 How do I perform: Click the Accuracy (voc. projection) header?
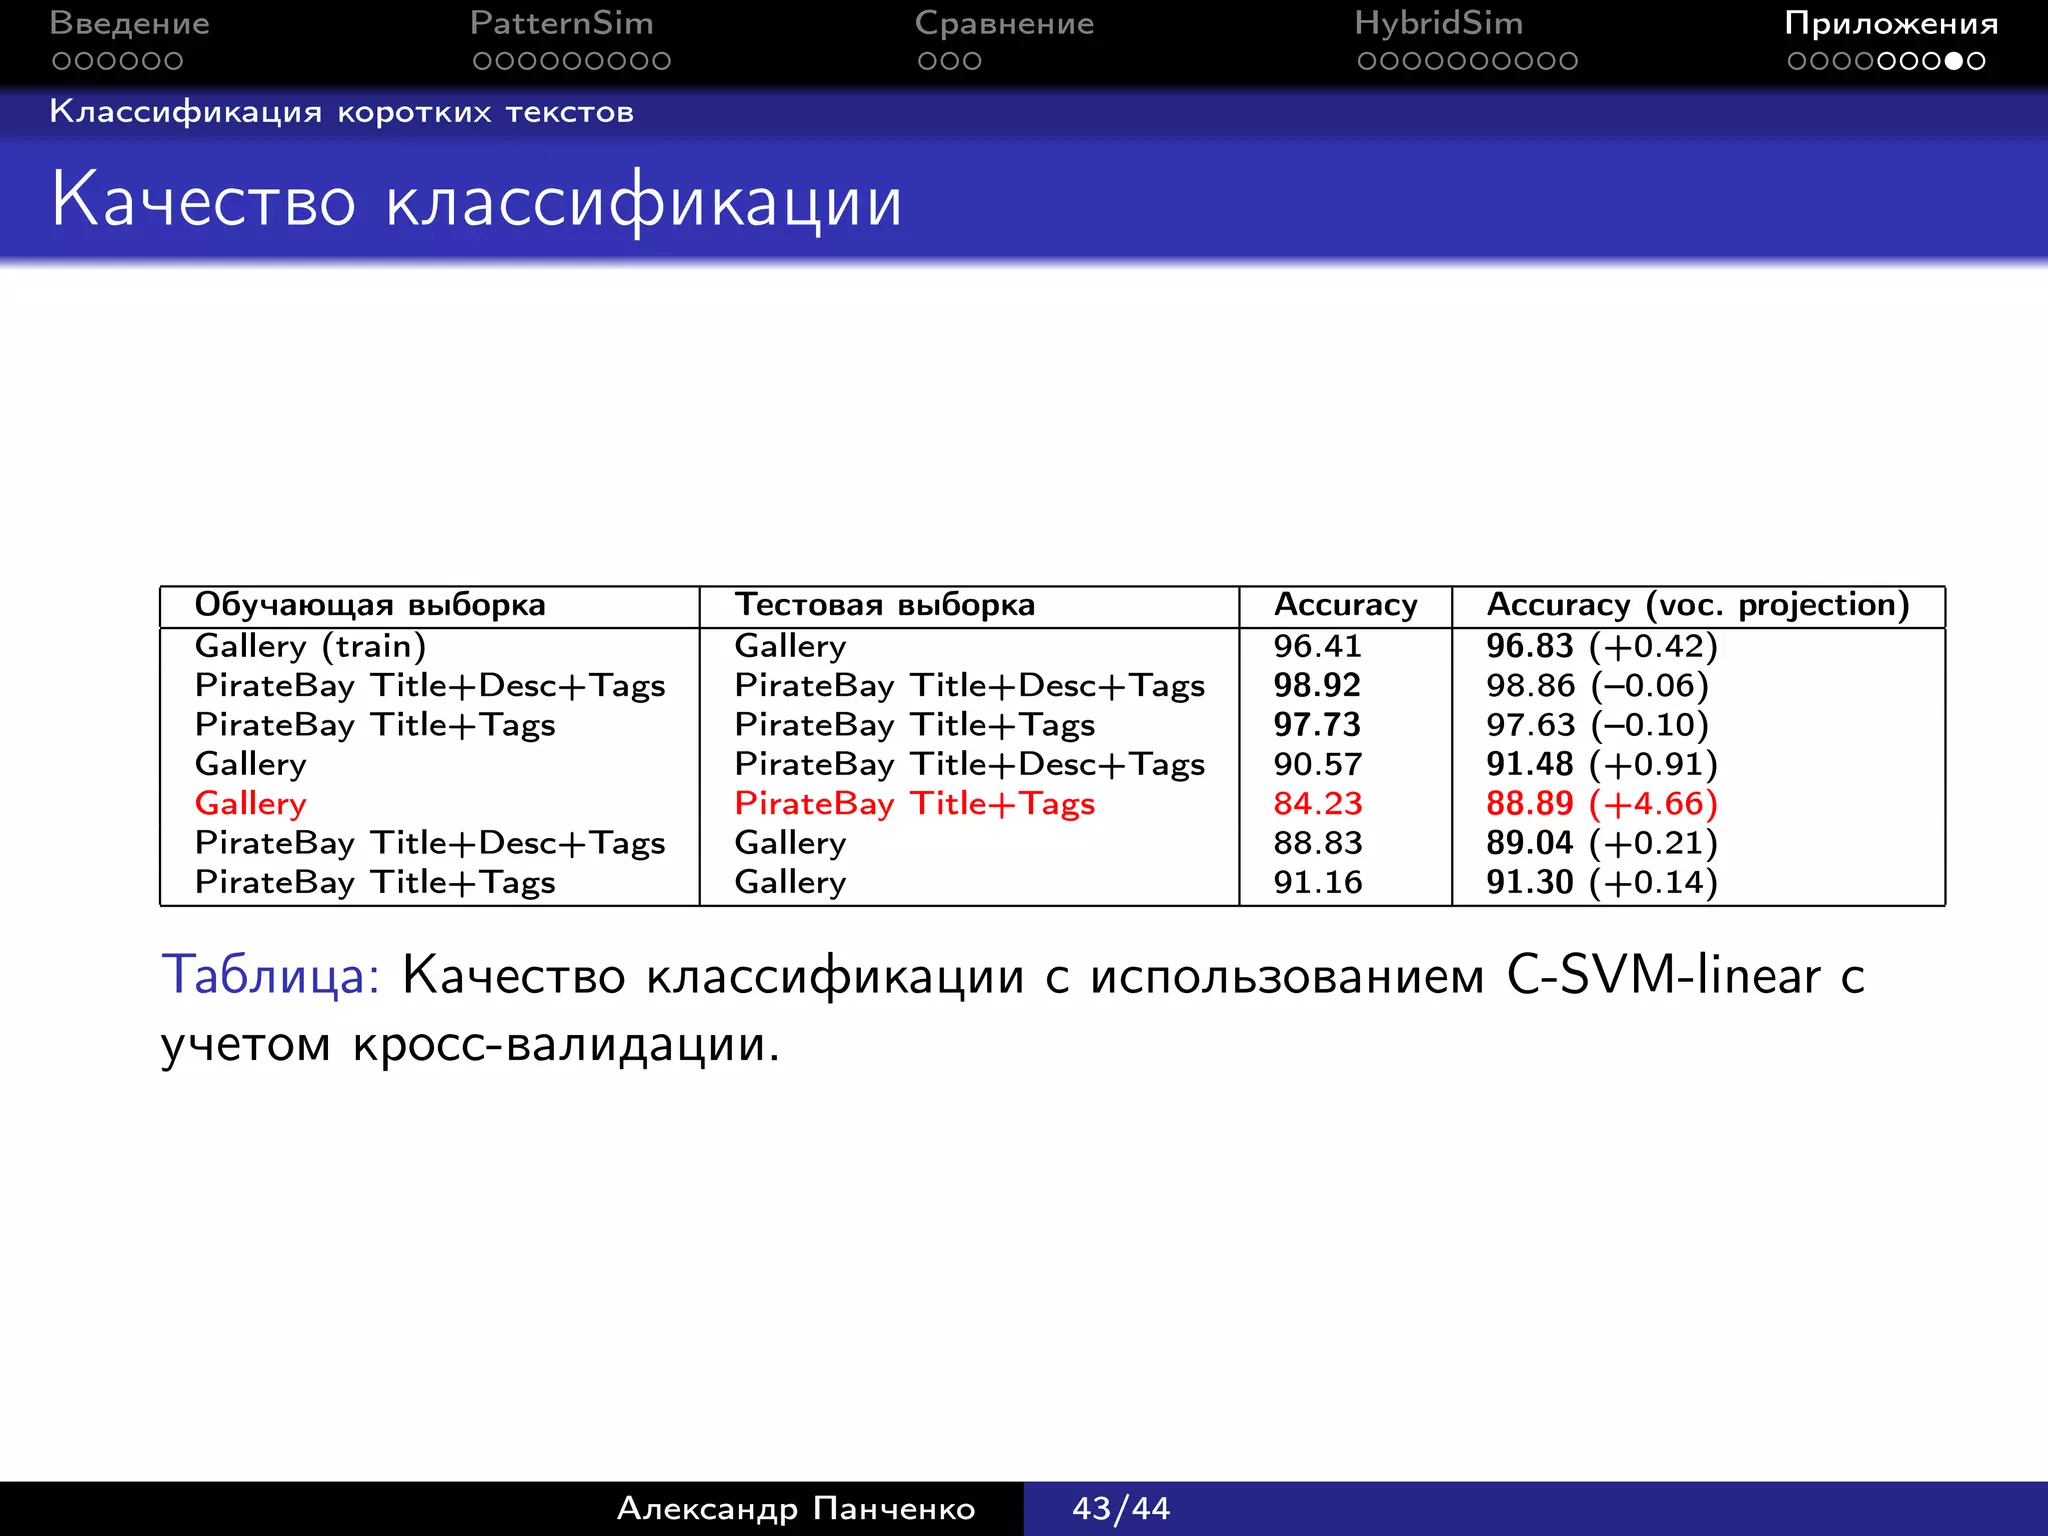pyautogui.click(x=1698, y=605)
